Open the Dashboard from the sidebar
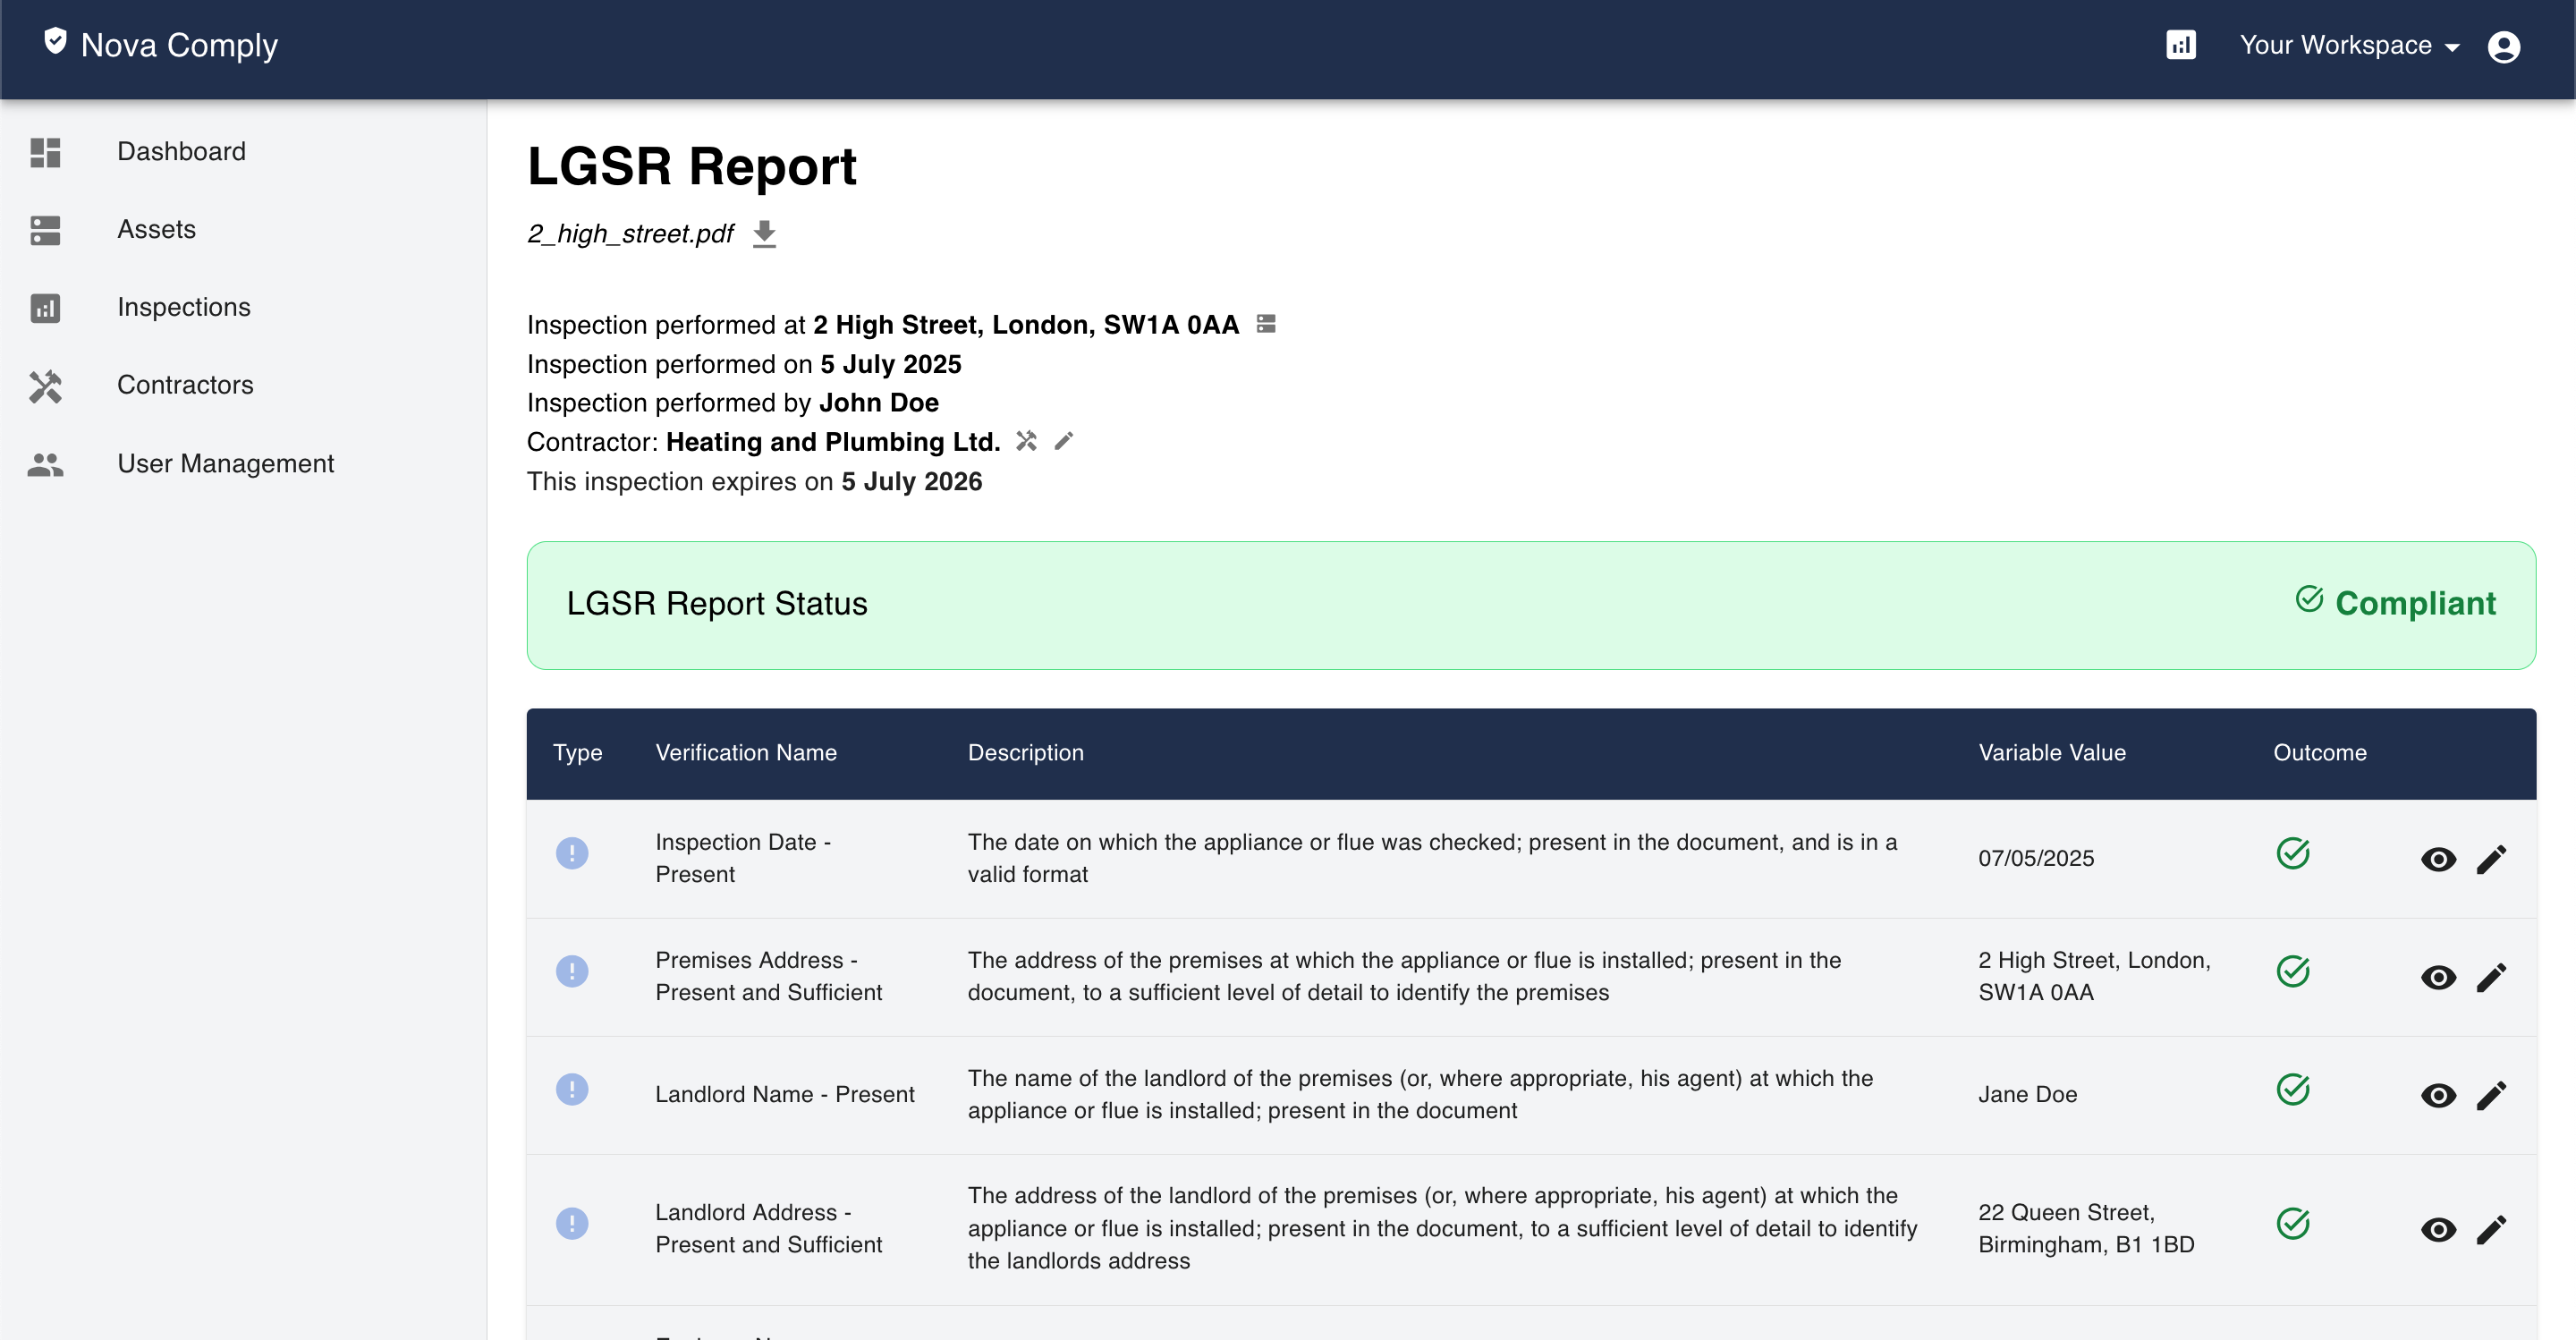This screenshot has height=1340, width=2576. click(181, 151)
